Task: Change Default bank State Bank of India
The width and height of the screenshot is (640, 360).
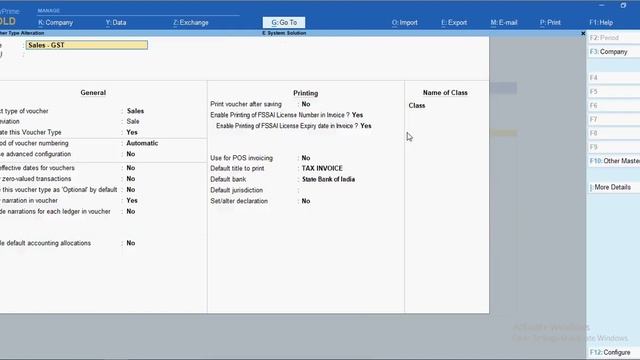Action: tap(328, 179)
